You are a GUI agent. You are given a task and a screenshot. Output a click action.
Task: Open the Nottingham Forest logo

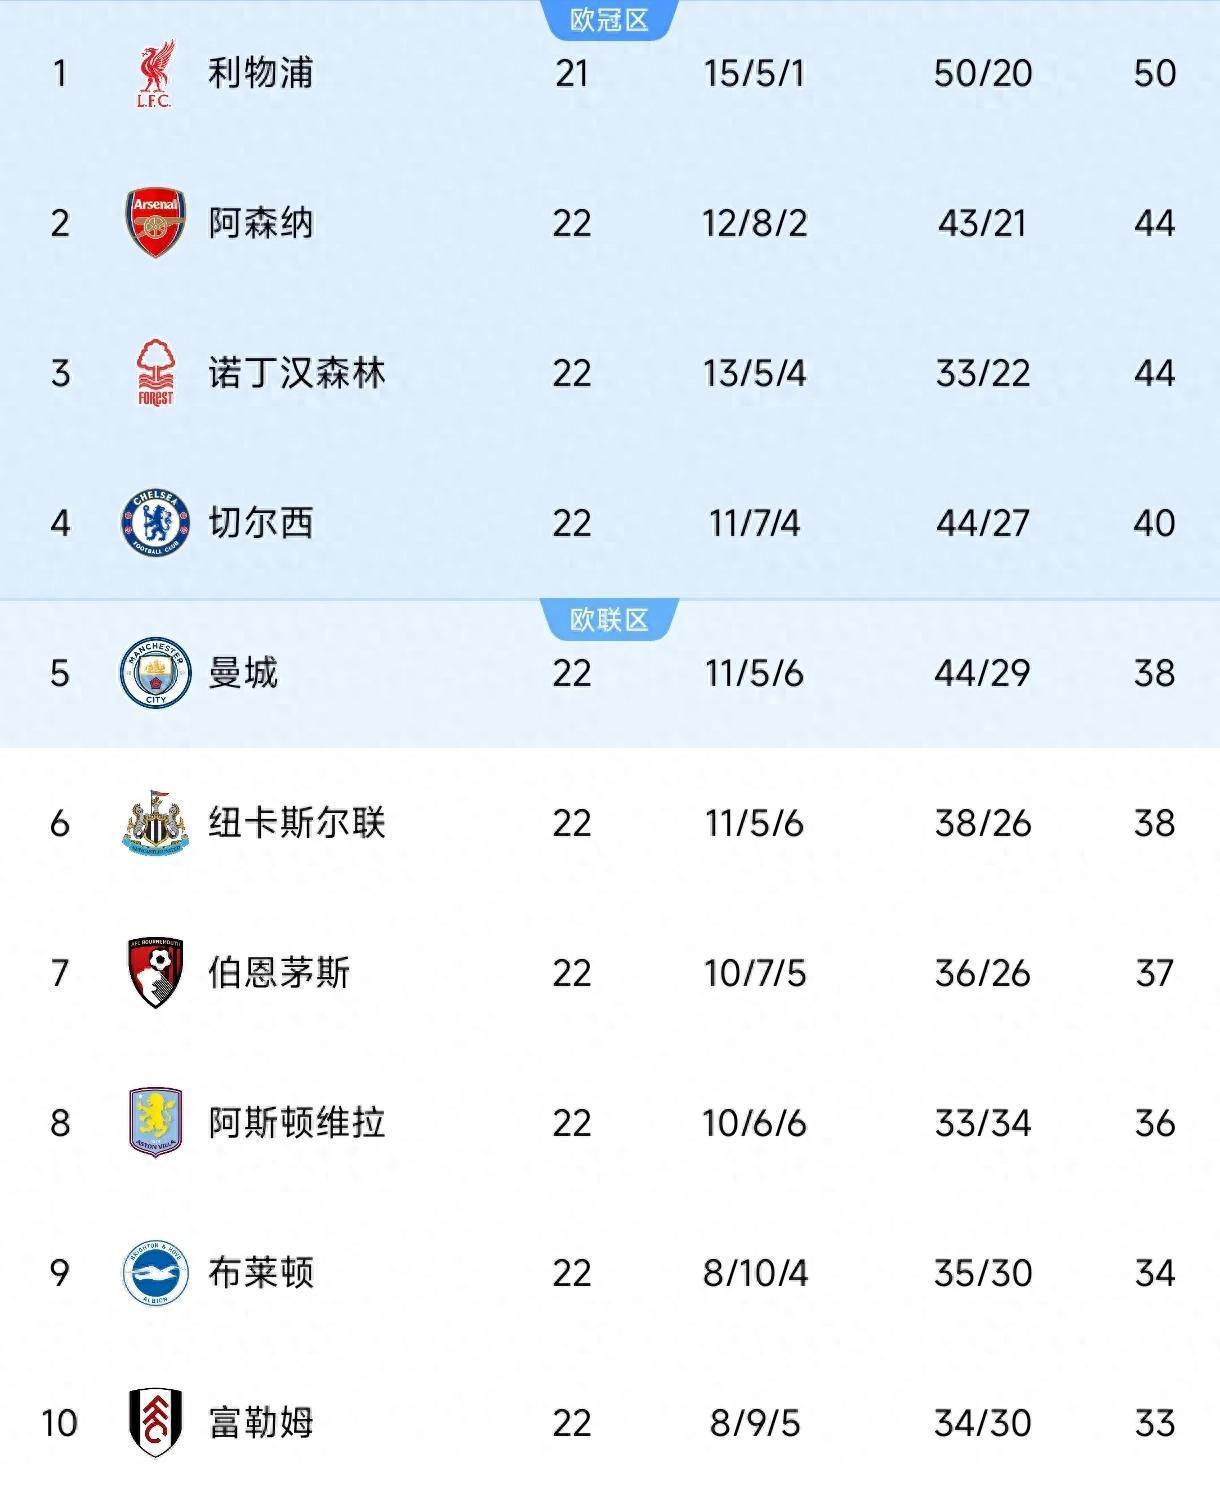click(x=155, y=373)
